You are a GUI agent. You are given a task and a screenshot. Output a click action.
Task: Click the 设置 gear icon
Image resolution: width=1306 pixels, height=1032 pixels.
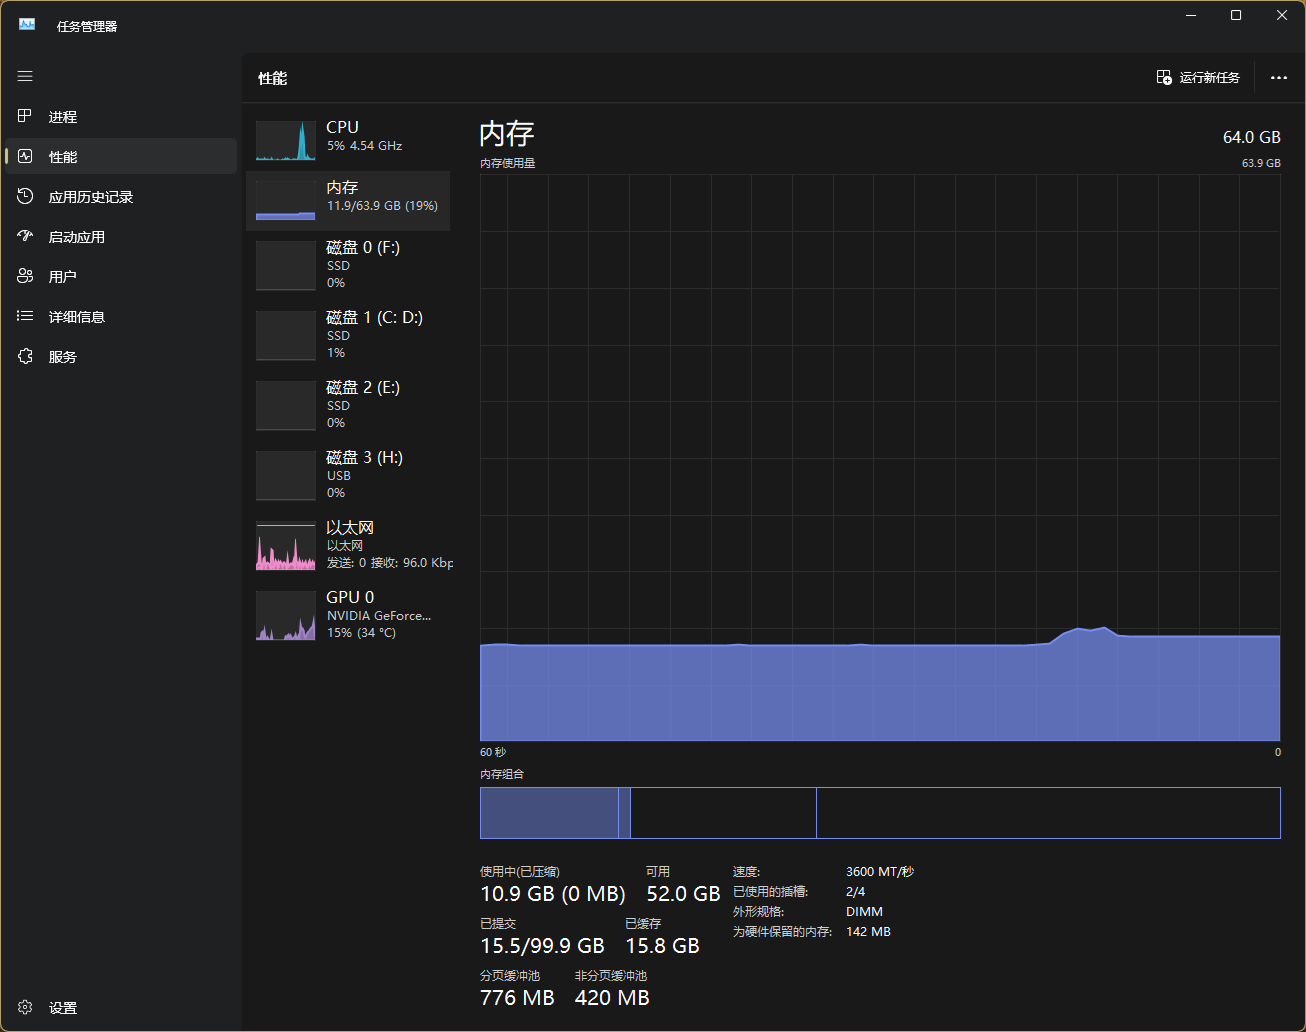tap(25, 1007)
